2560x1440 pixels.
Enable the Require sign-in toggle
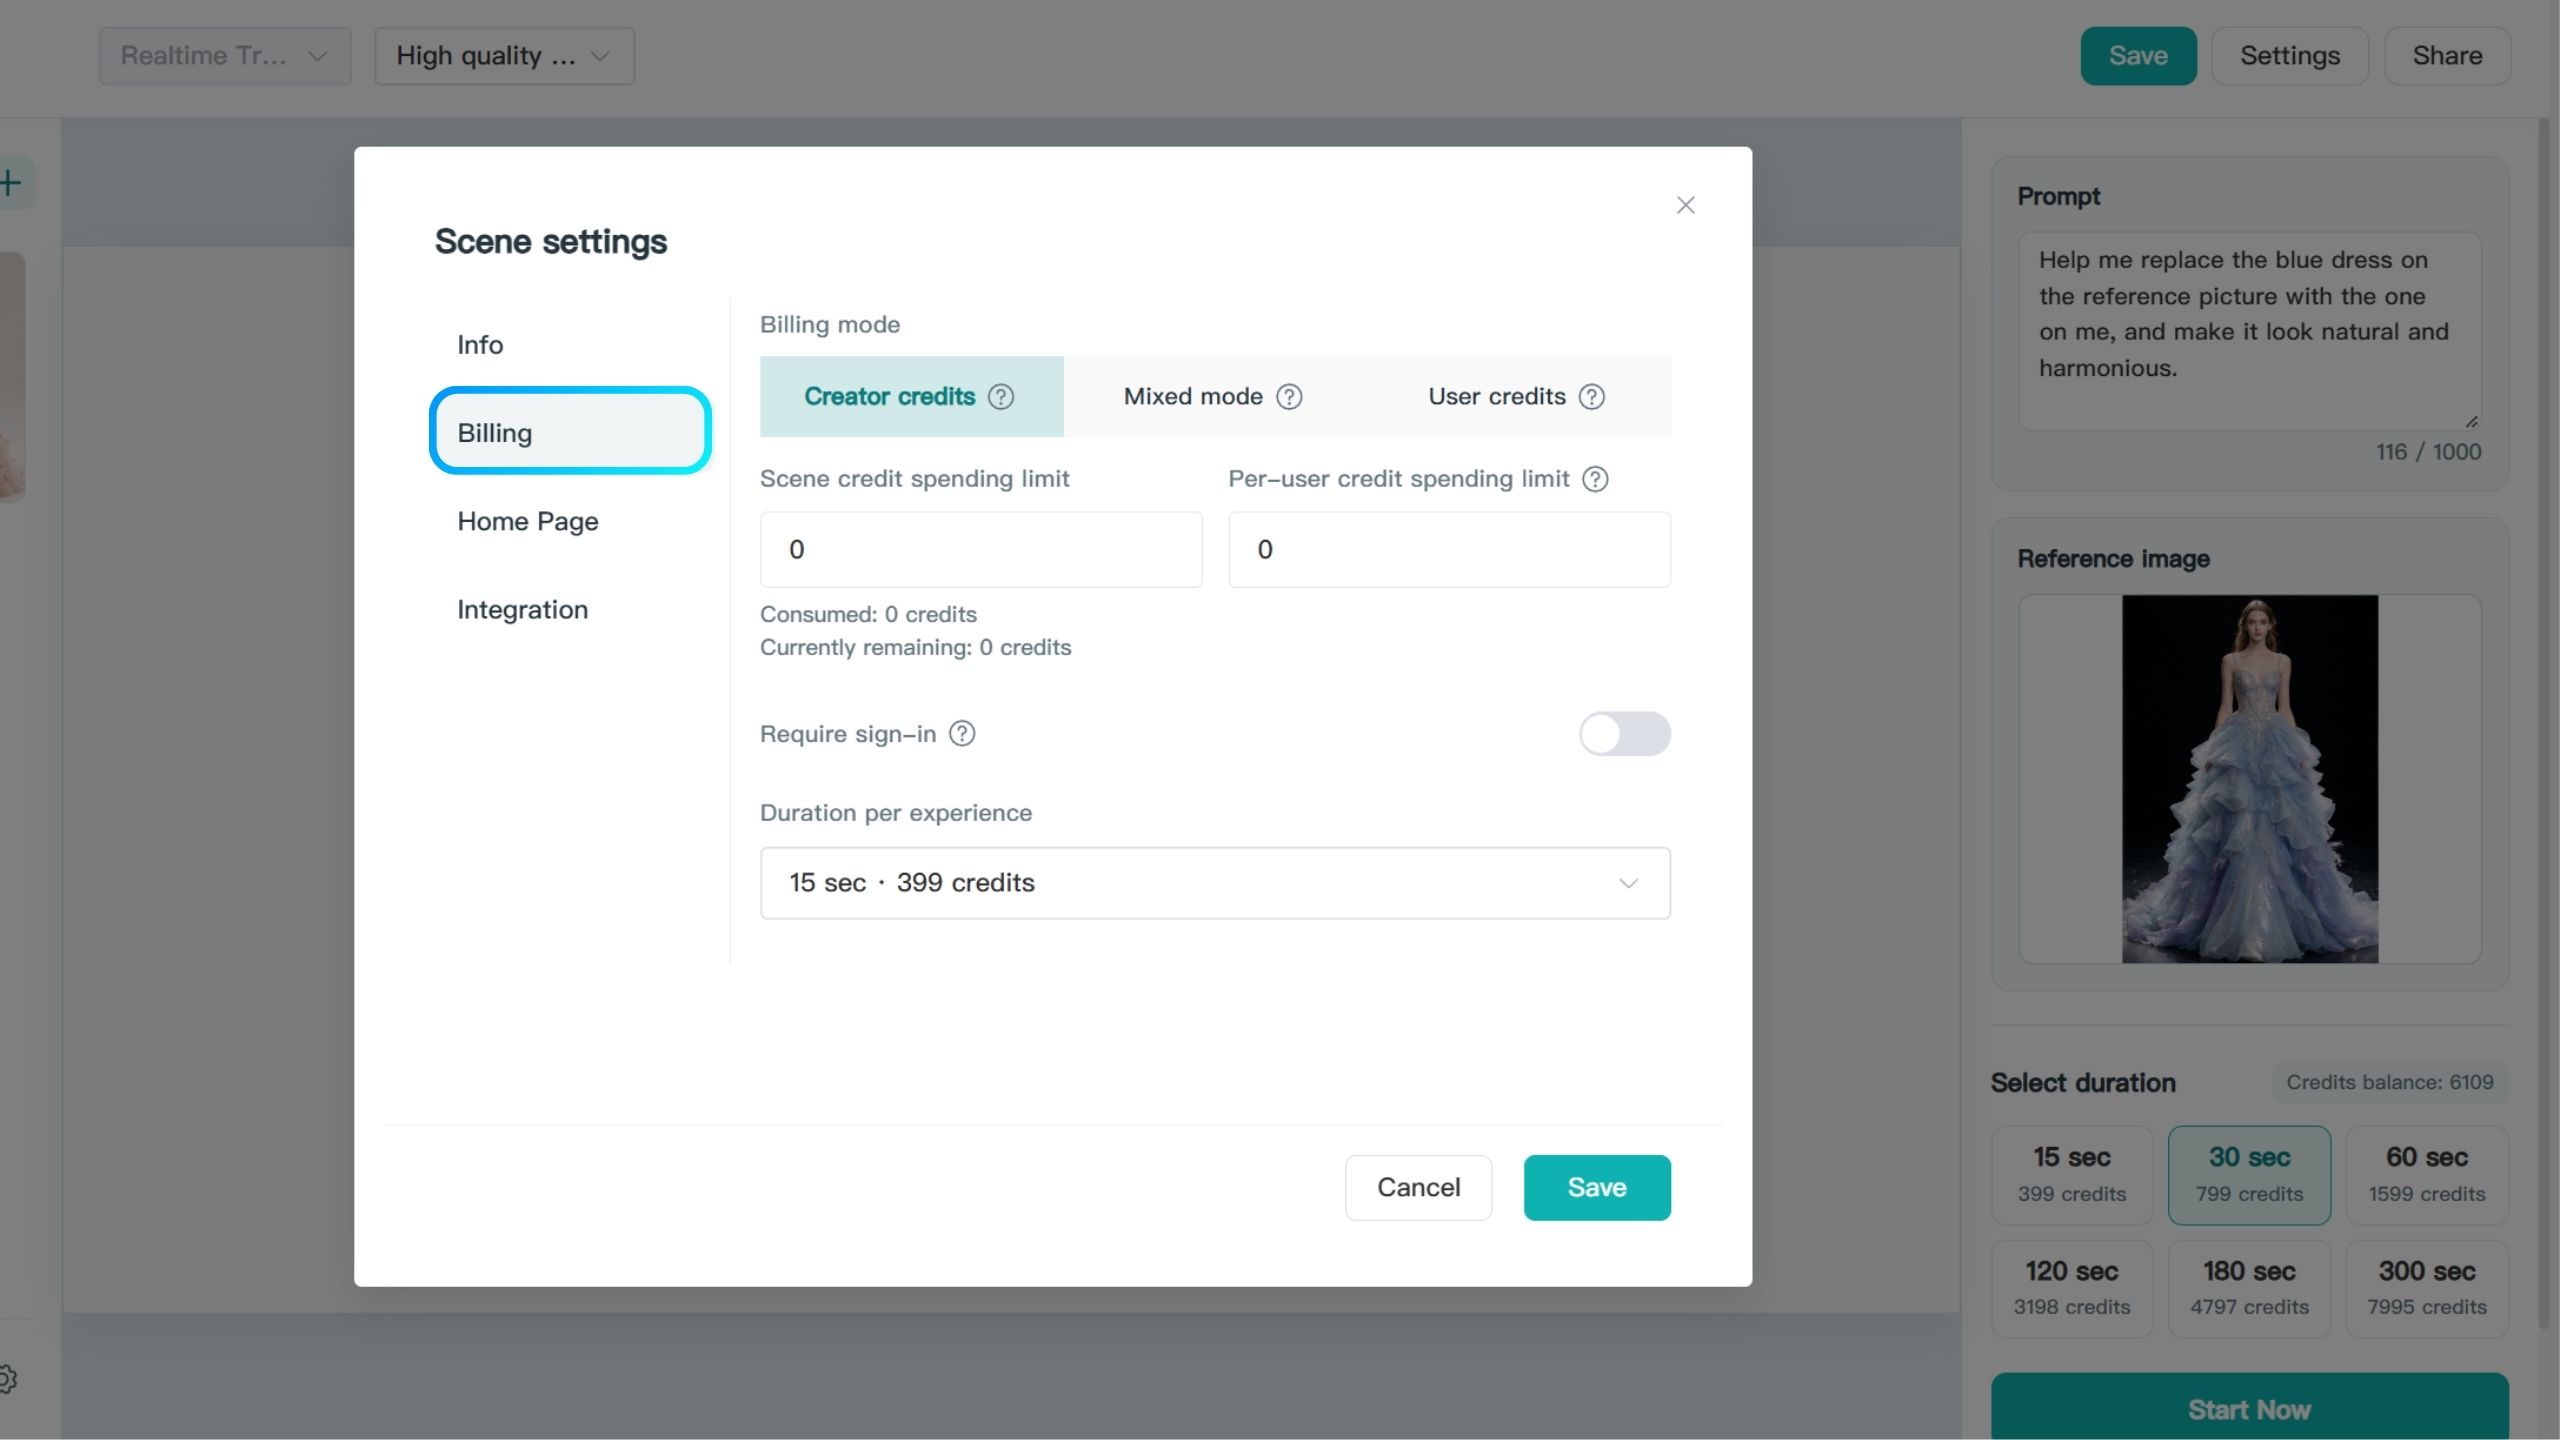[1624, 734]
